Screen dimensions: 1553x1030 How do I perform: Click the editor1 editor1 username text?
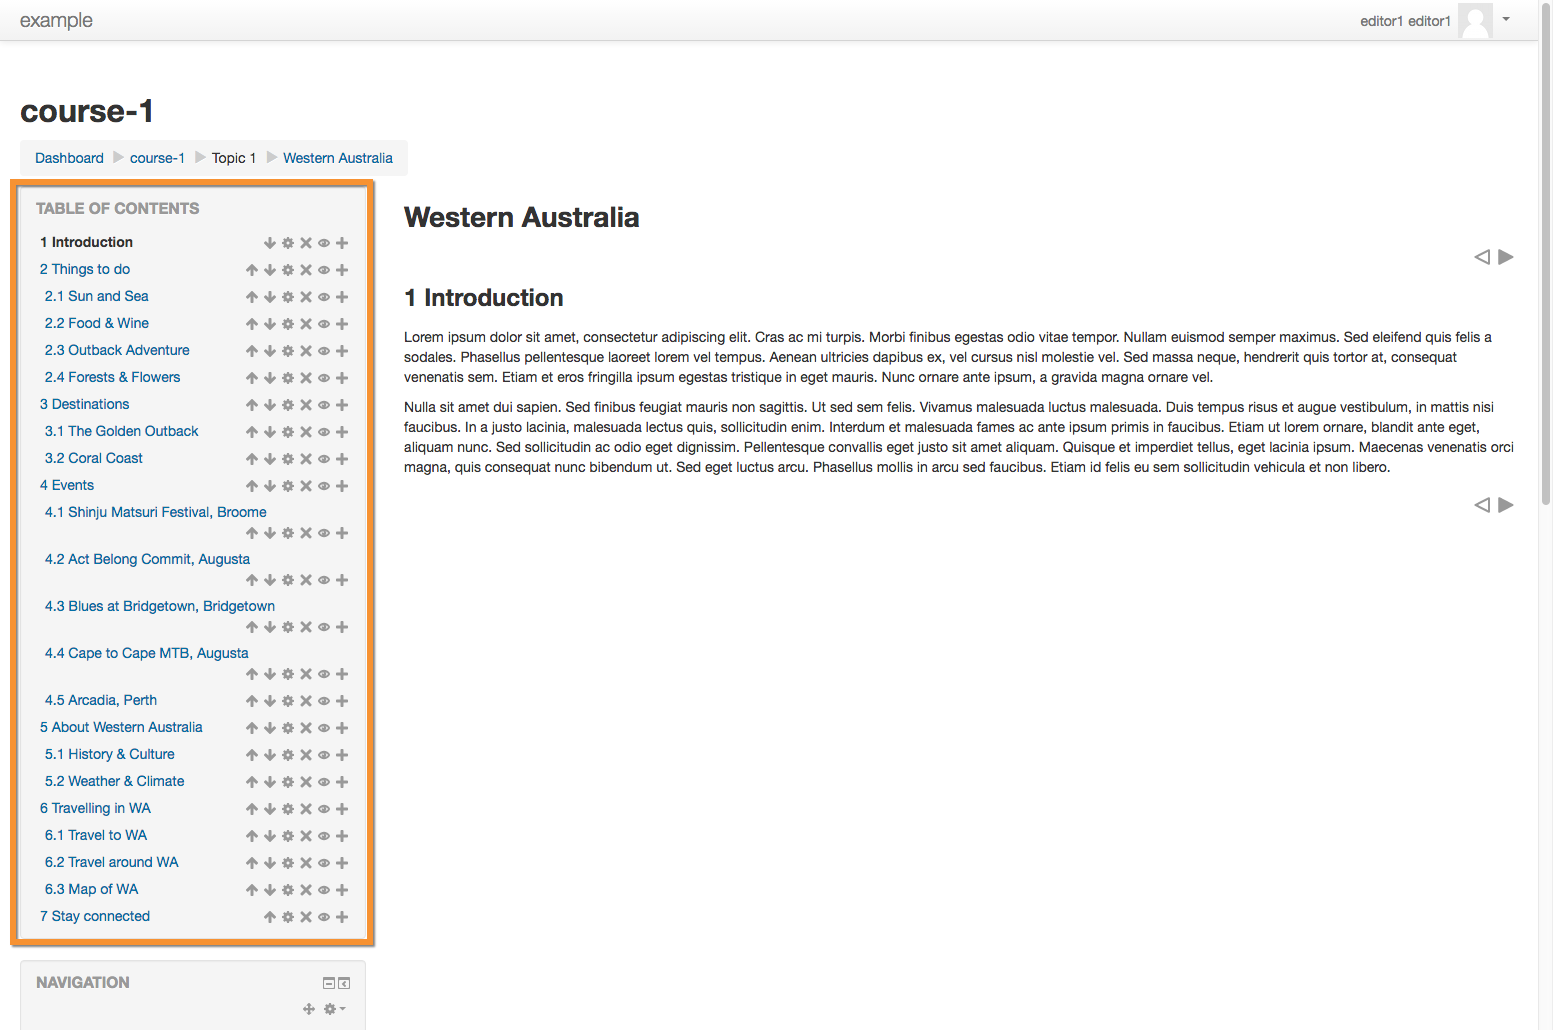tap(1405, 21)
